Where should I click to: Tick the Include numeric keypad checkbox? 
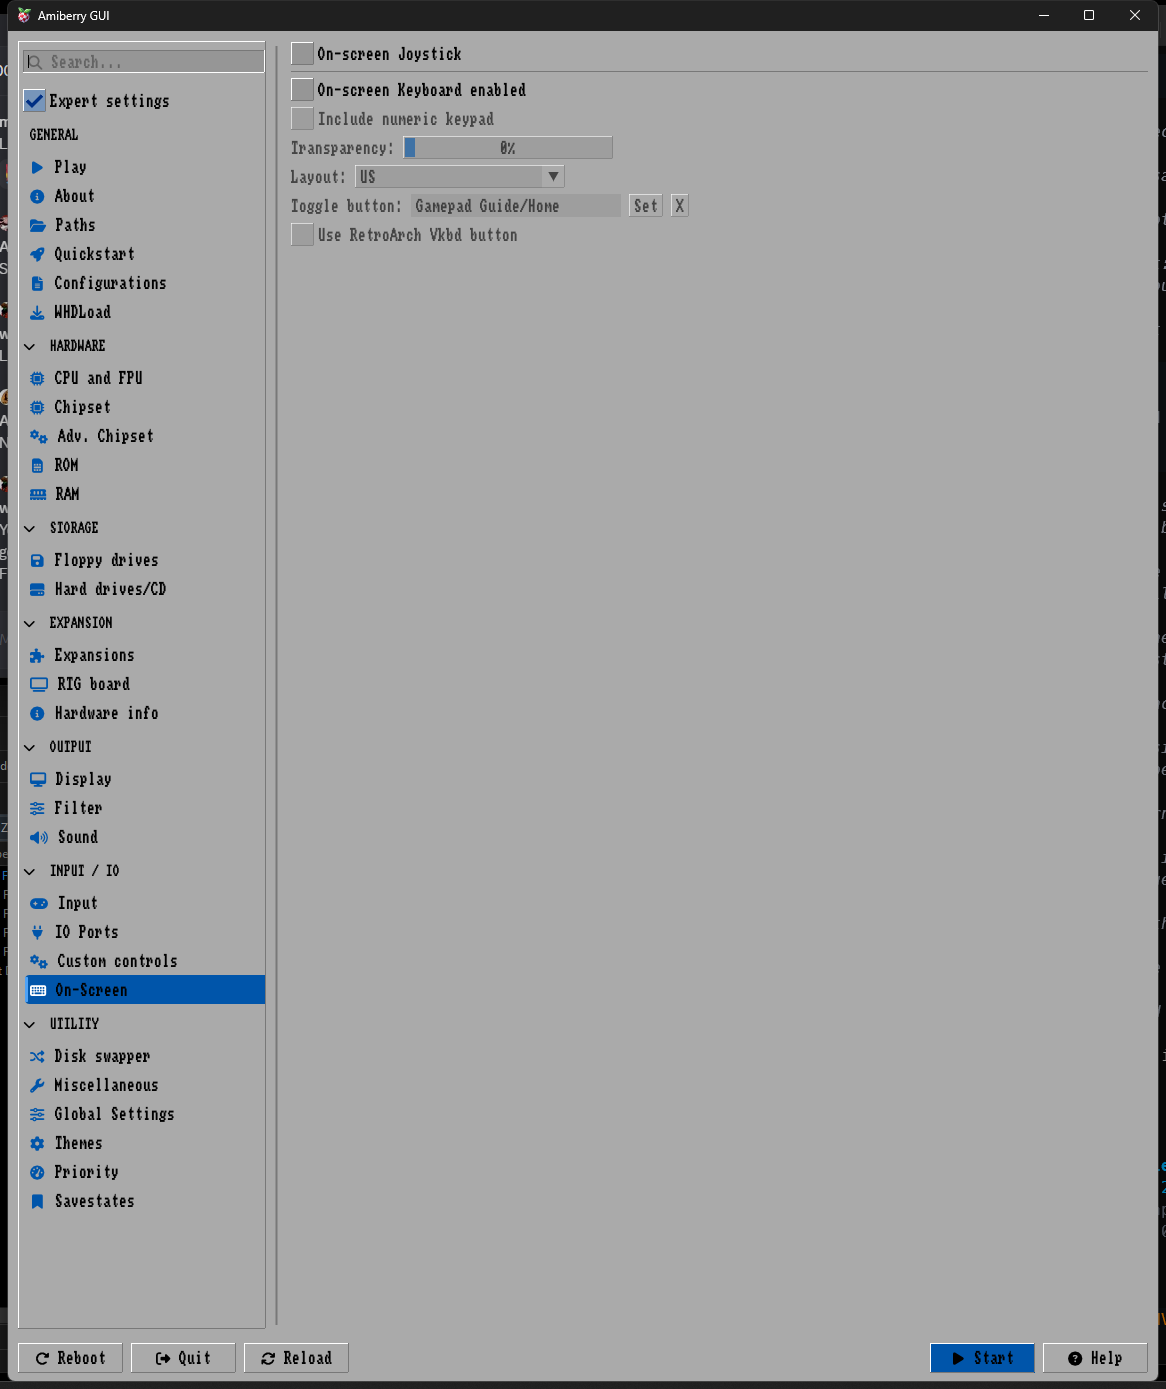click(x=302, y=118)
